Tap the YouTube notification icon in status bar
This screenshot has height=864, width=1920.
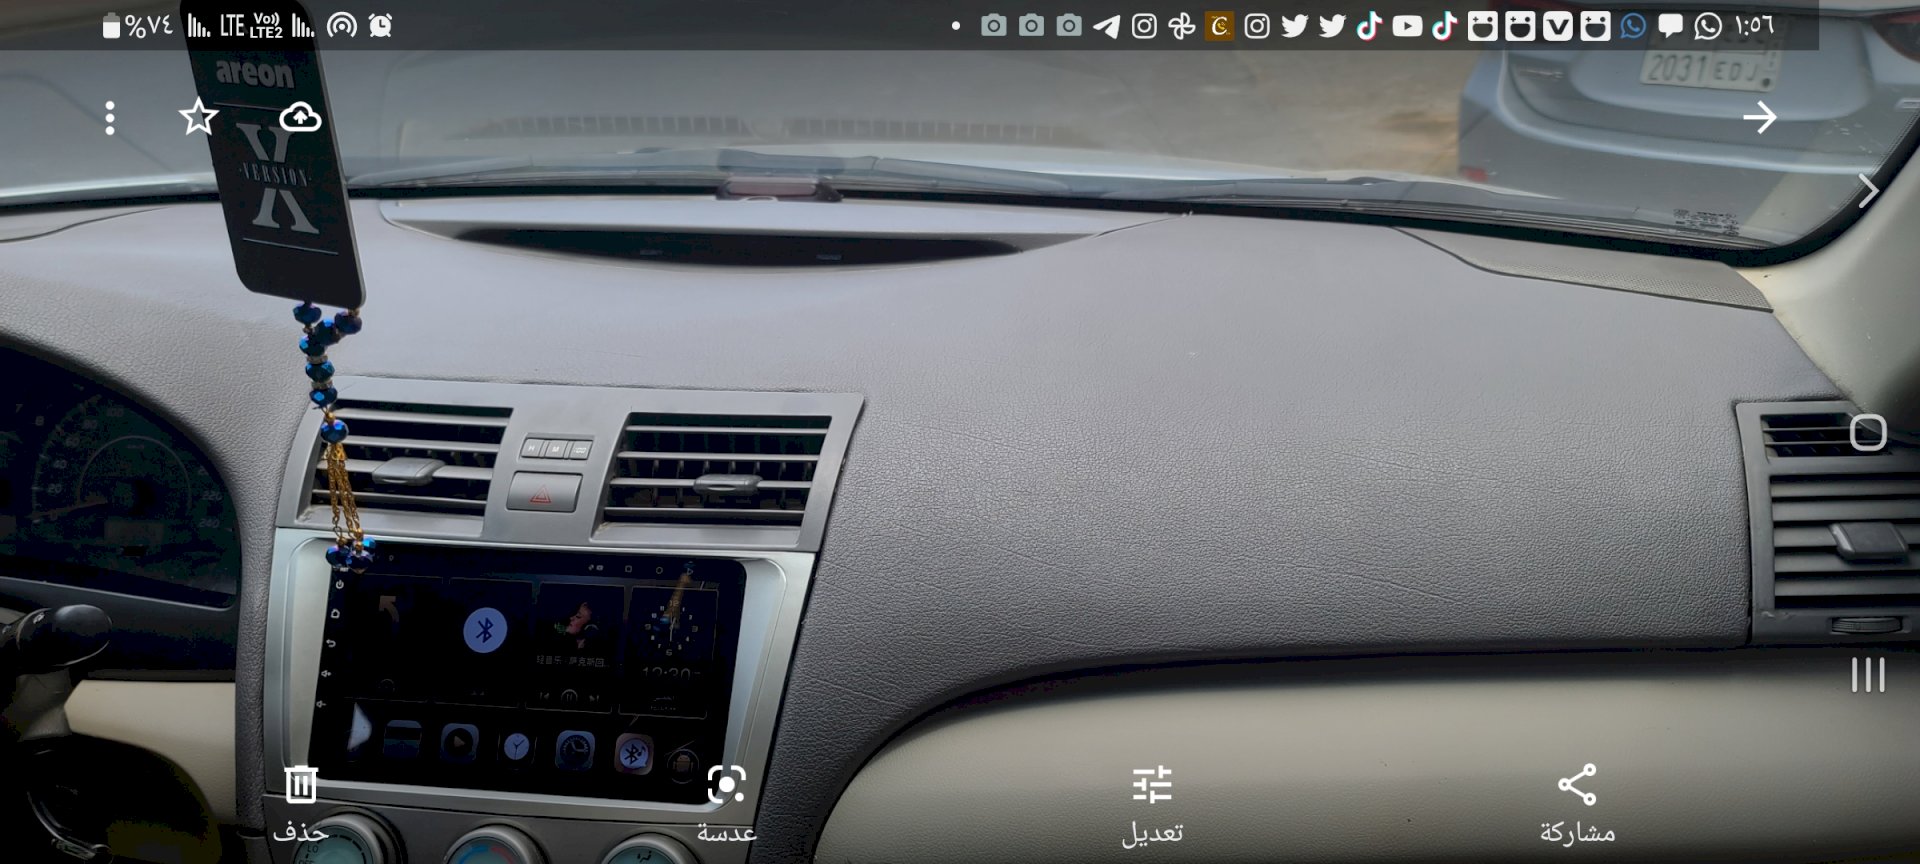tap(1407, 26)
